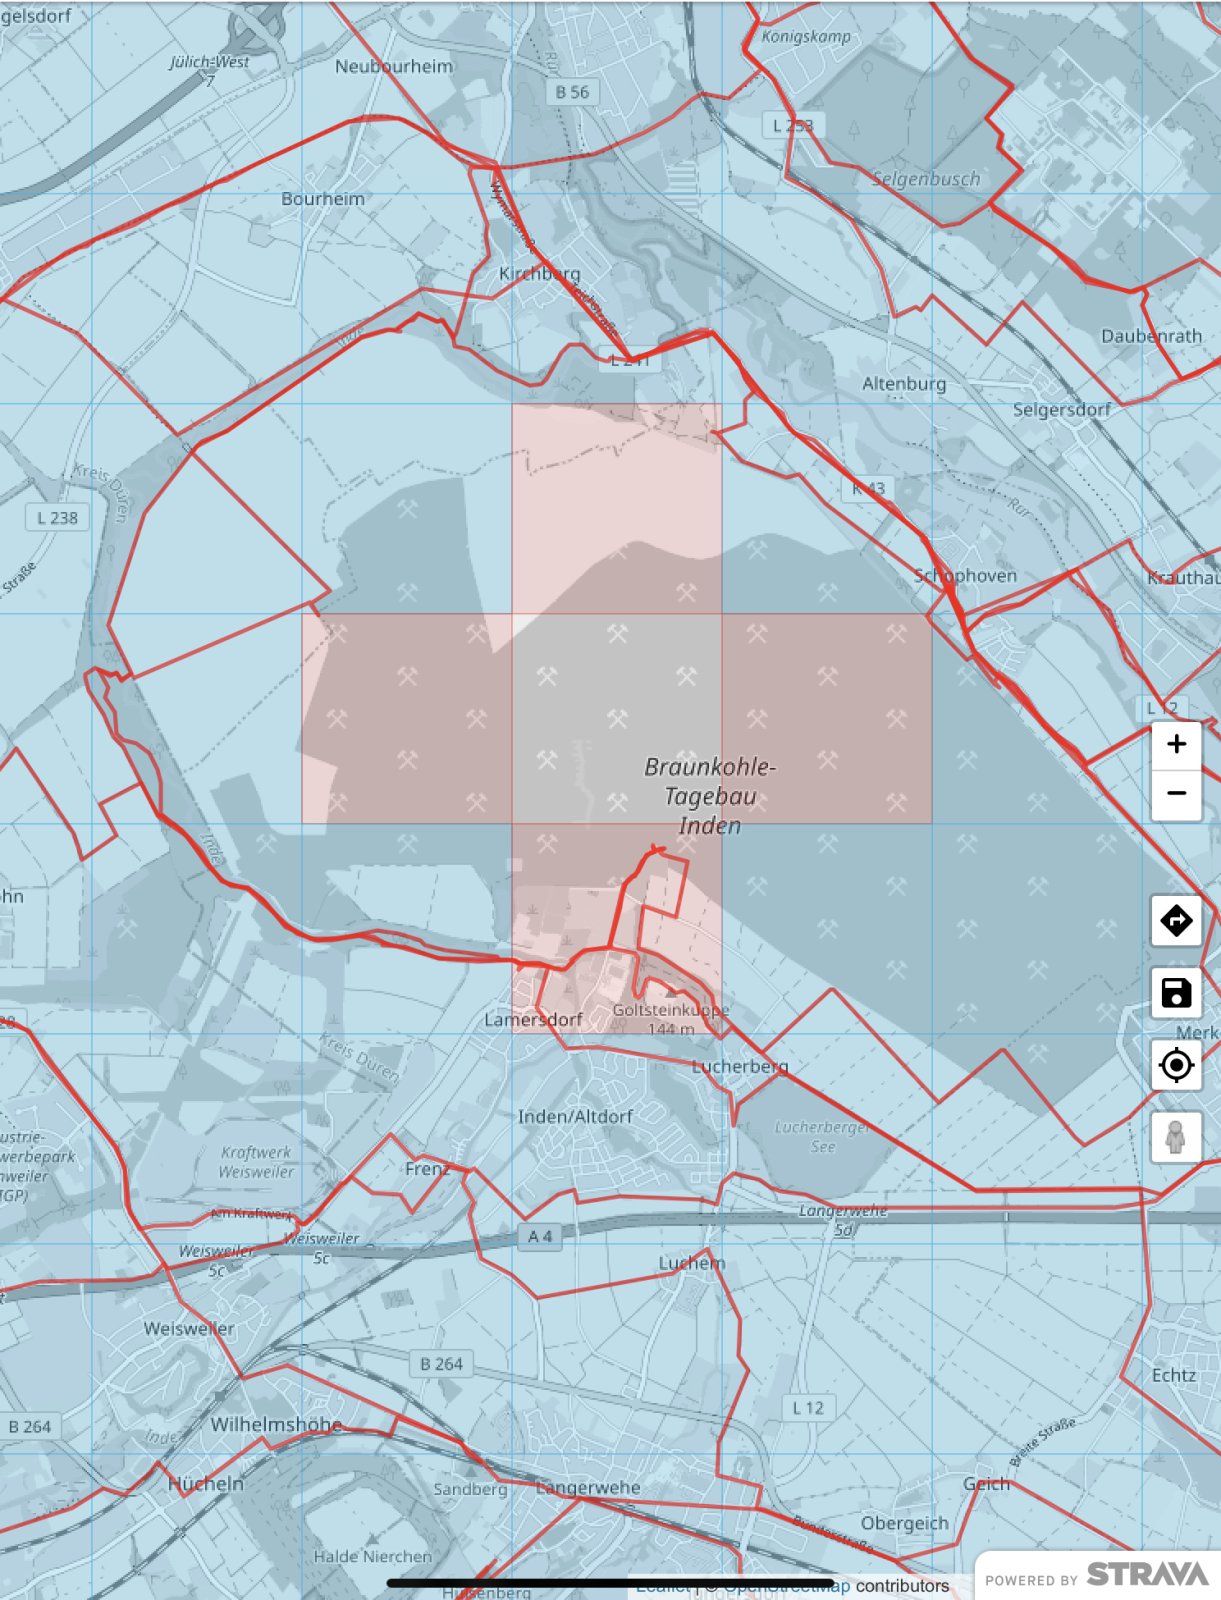Tap the Selgenbusch forest label
Screen dimensions: 1221x1600
[x=926, y=180]
